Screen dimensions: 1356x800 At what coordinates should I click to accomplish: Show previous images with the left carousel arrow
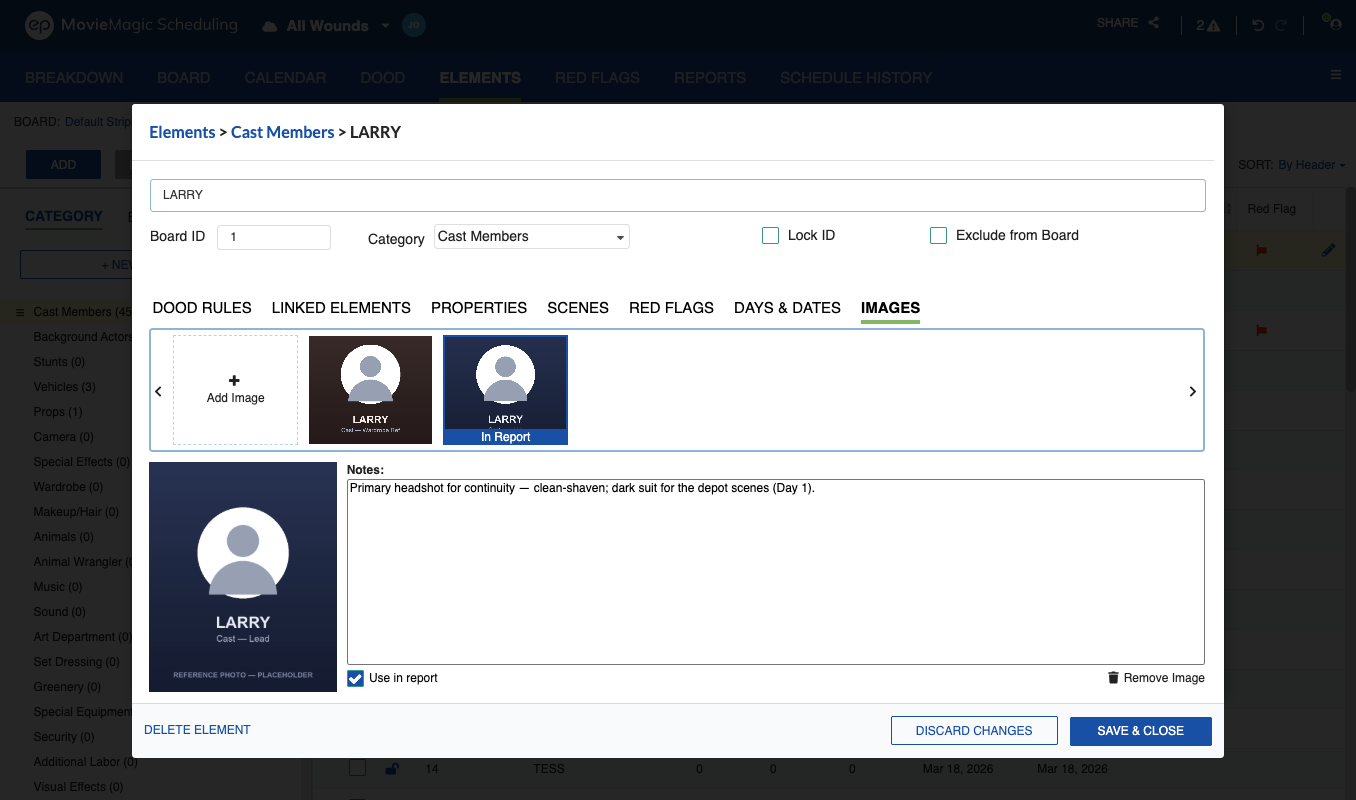(158, 392)
